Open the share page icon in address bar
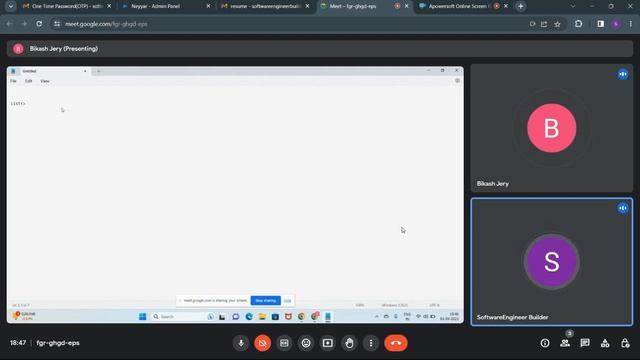The width and height of the screenshot is (640, 360). pyautogui.click(x=544, y=24)
